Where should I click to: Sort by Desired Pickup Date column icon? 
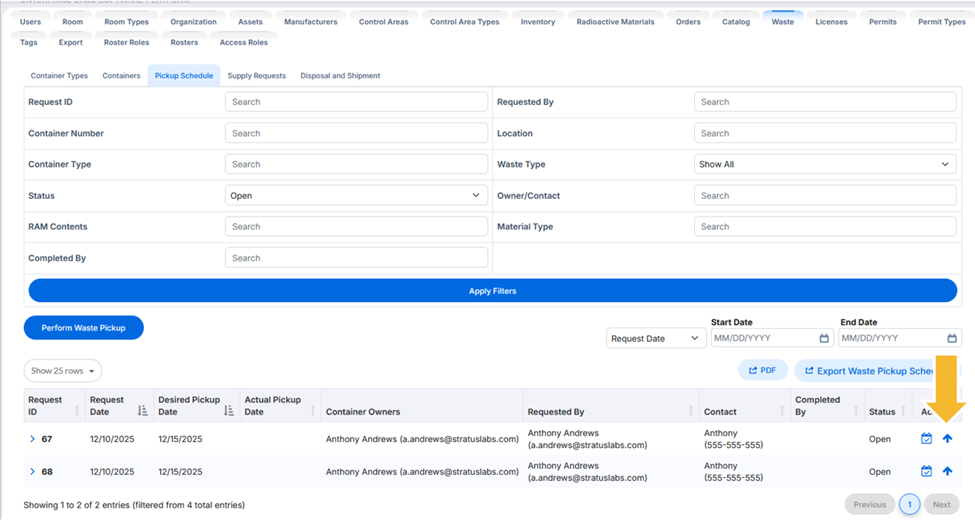click(x=228, y=411)
